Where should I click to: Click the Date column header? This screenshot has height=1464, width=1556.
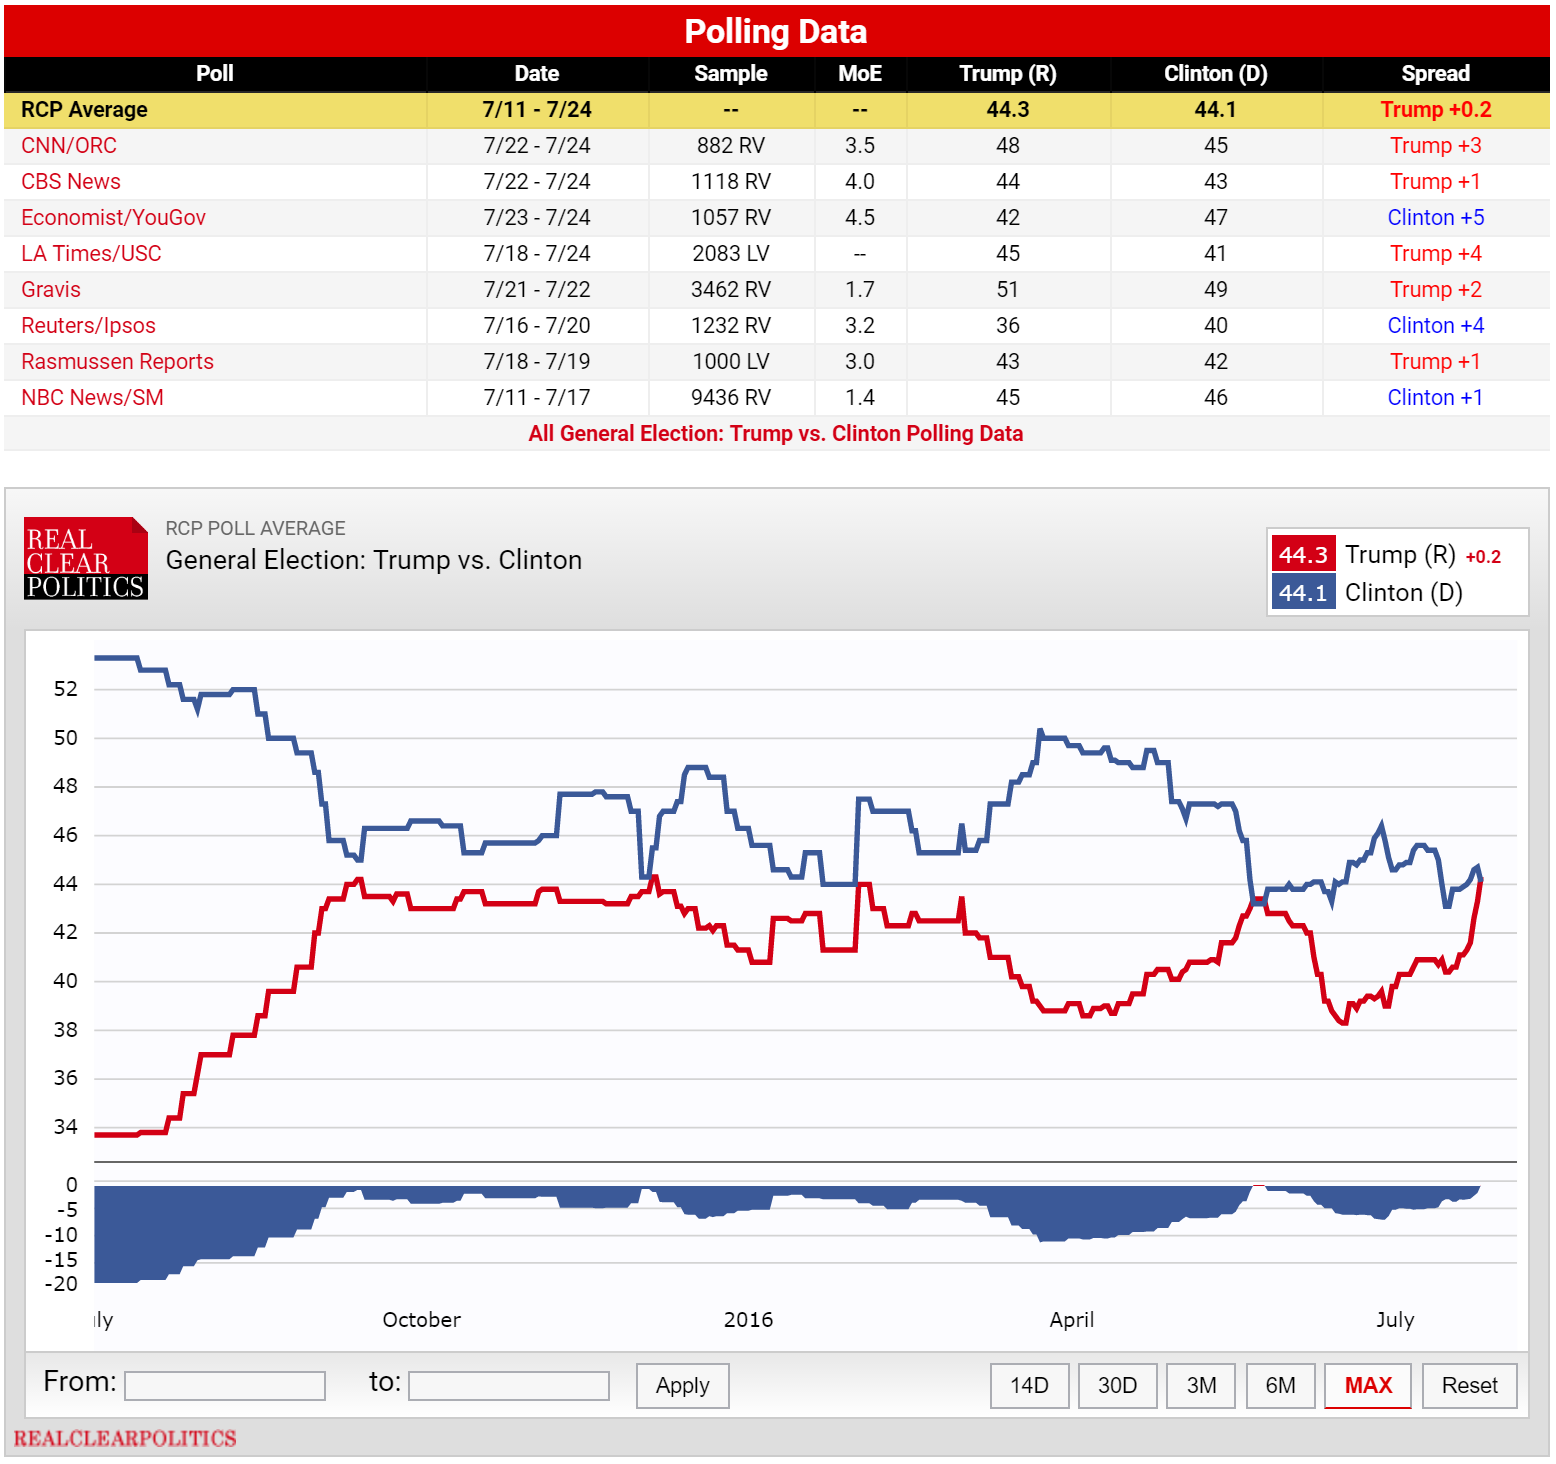coord(537,74)
